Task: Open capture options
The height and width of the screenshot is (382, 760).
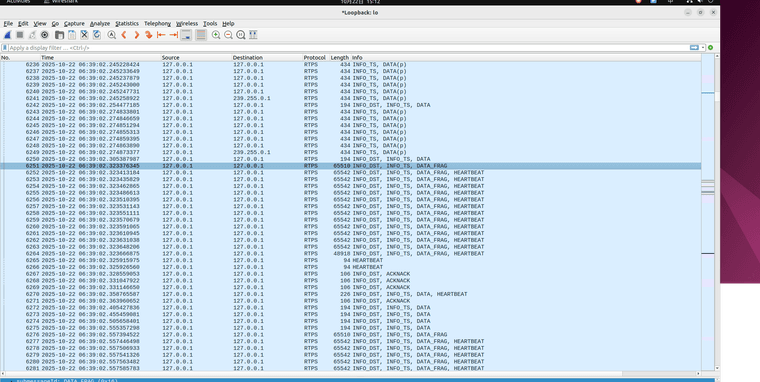Action: [45, 35]
